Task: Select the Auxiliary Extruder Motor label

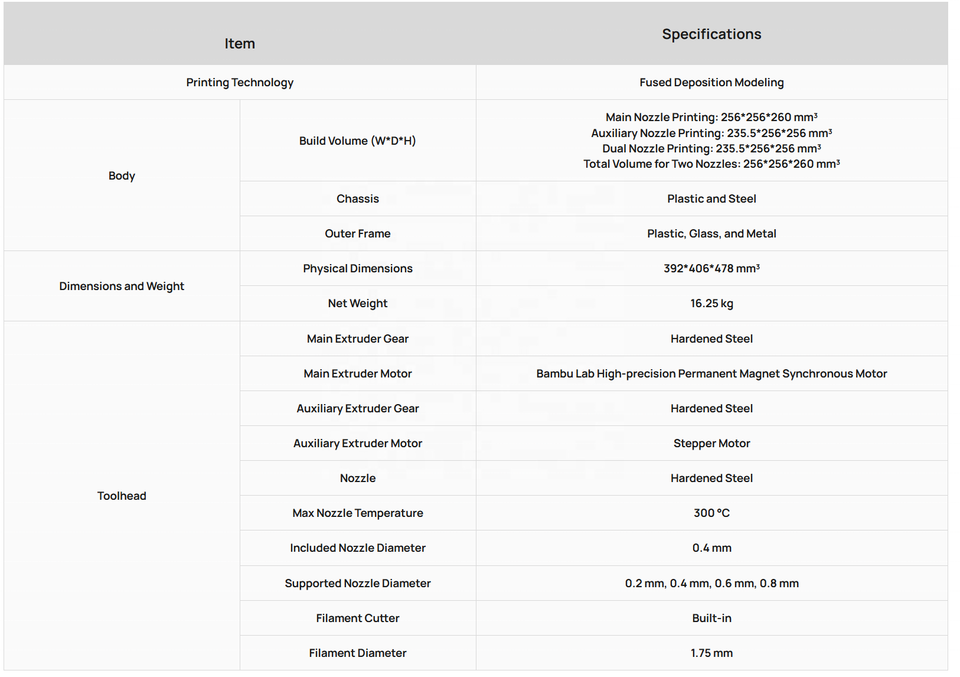Action: tap(358, 444)
